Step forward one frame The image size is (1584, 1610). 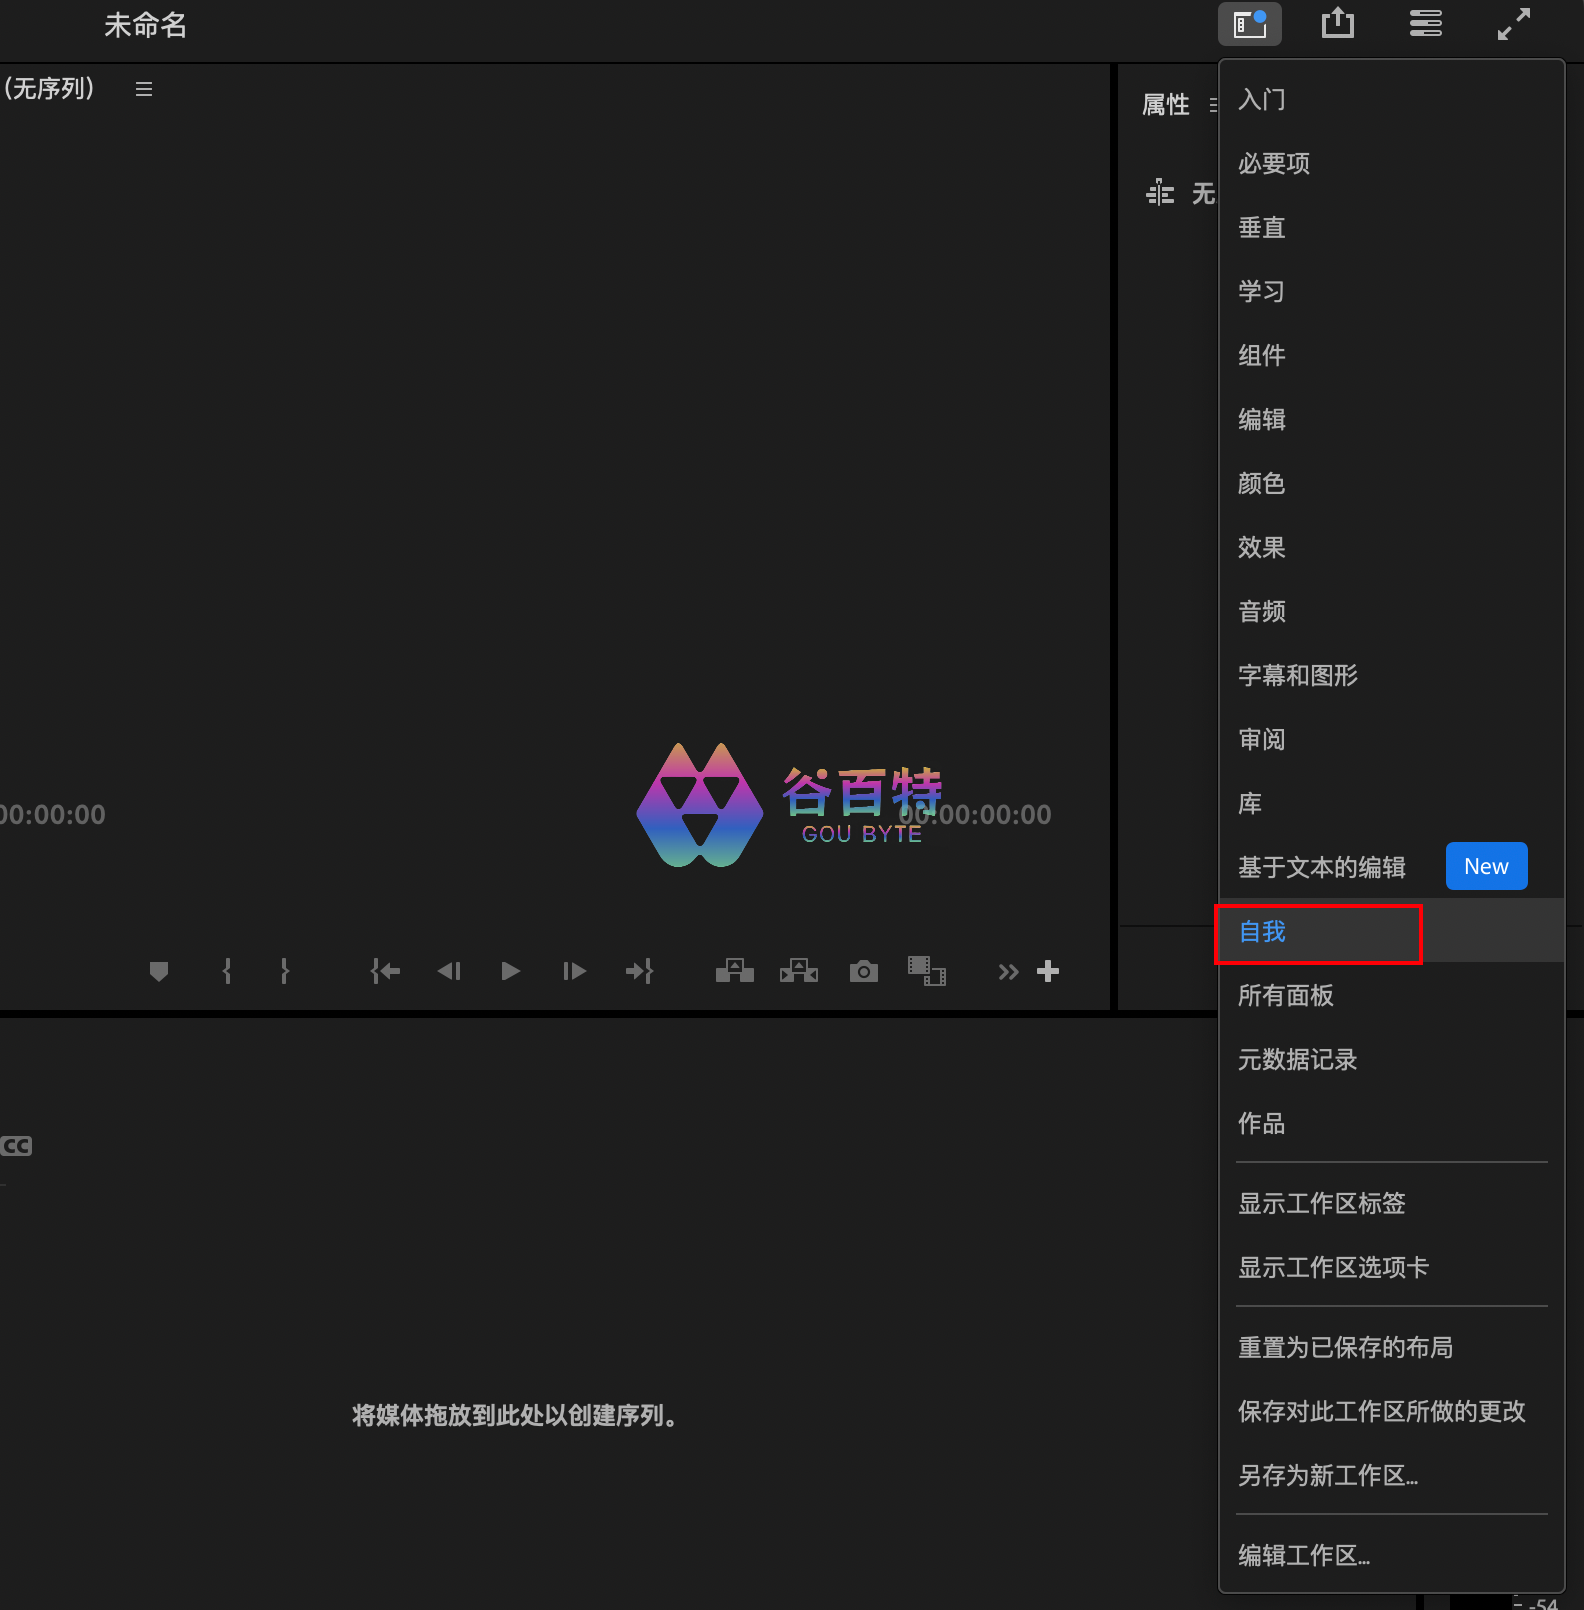coord(574,971)
